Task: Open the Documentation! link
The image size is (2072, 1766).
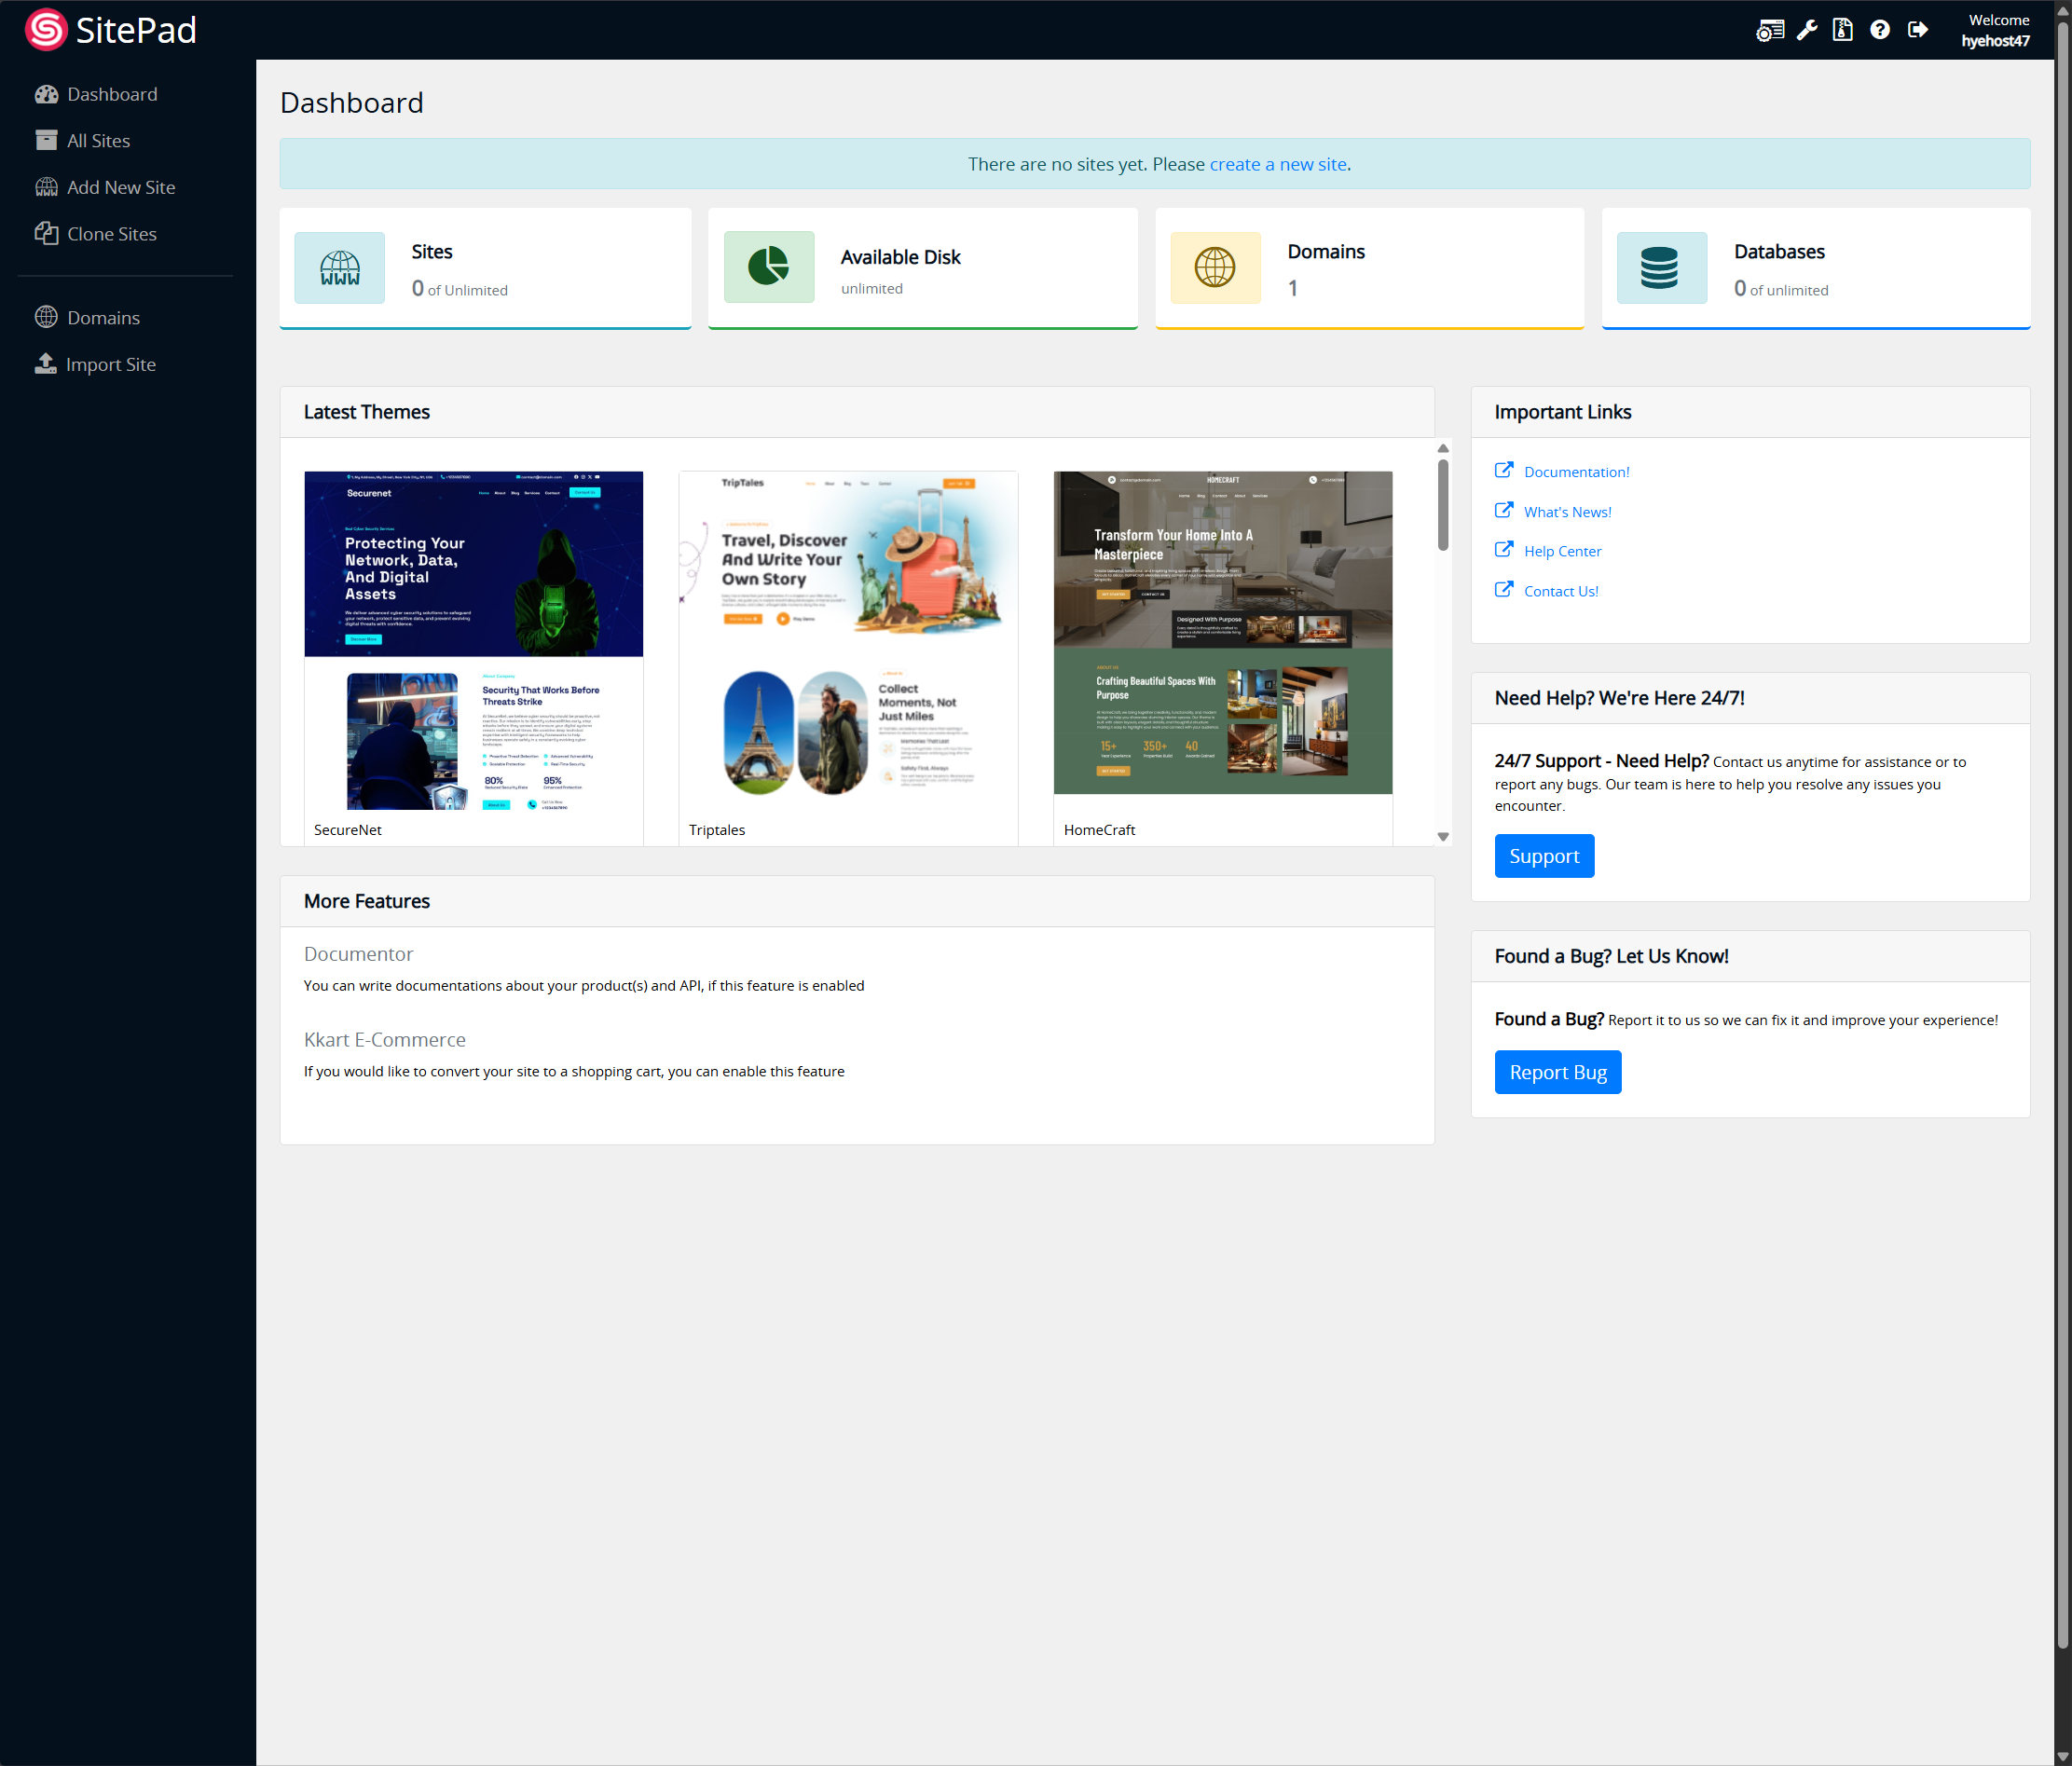Action: tap(1577, 471)
